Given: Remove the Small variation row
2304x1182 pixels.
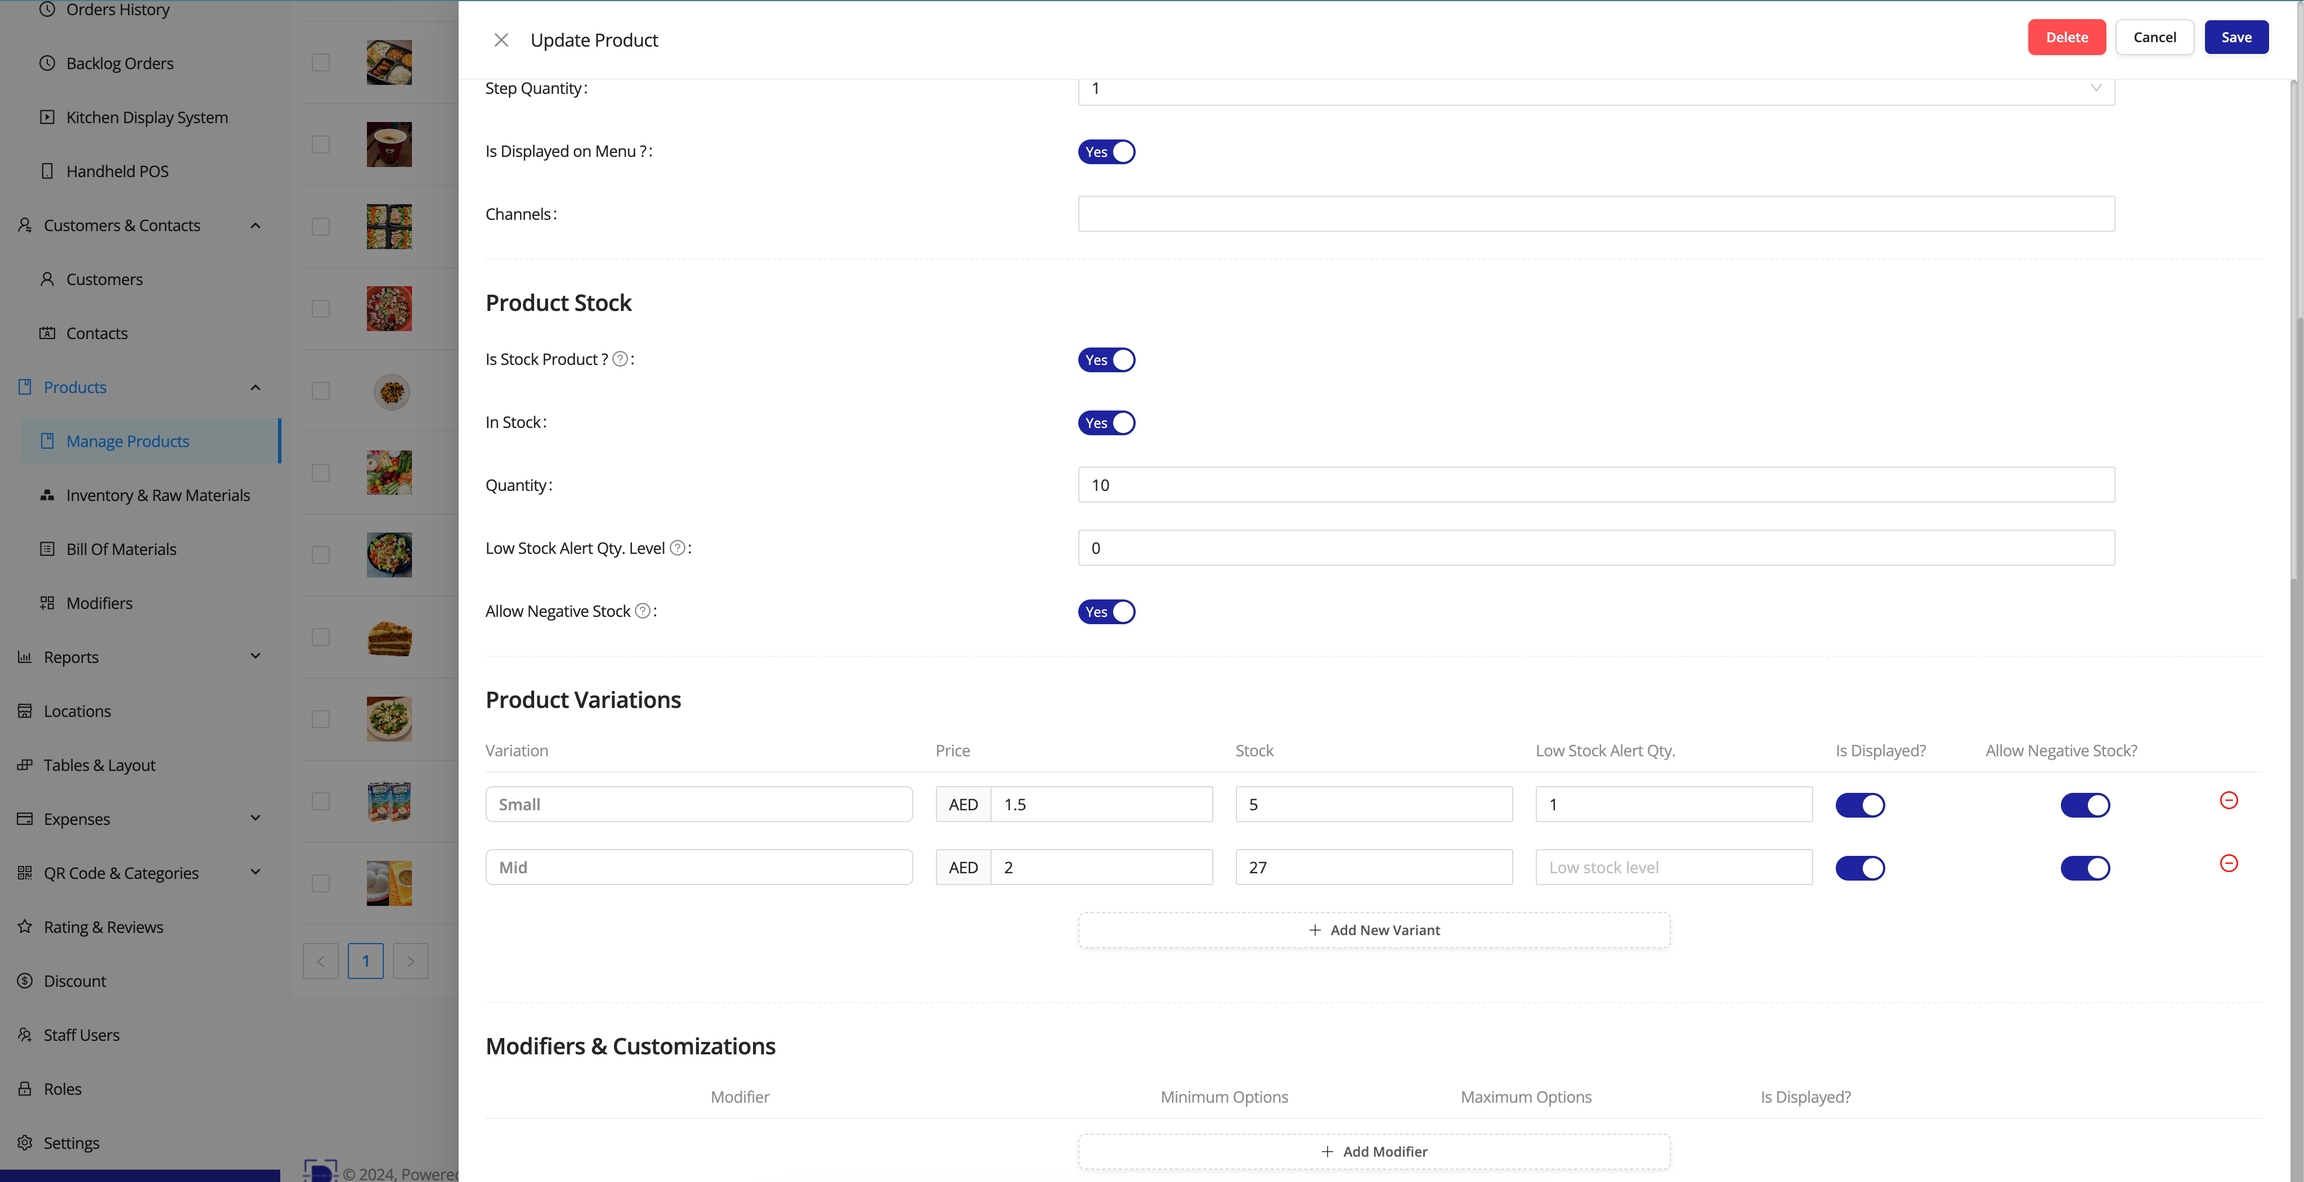Looking at the screenshot, I should (2228, 800).
